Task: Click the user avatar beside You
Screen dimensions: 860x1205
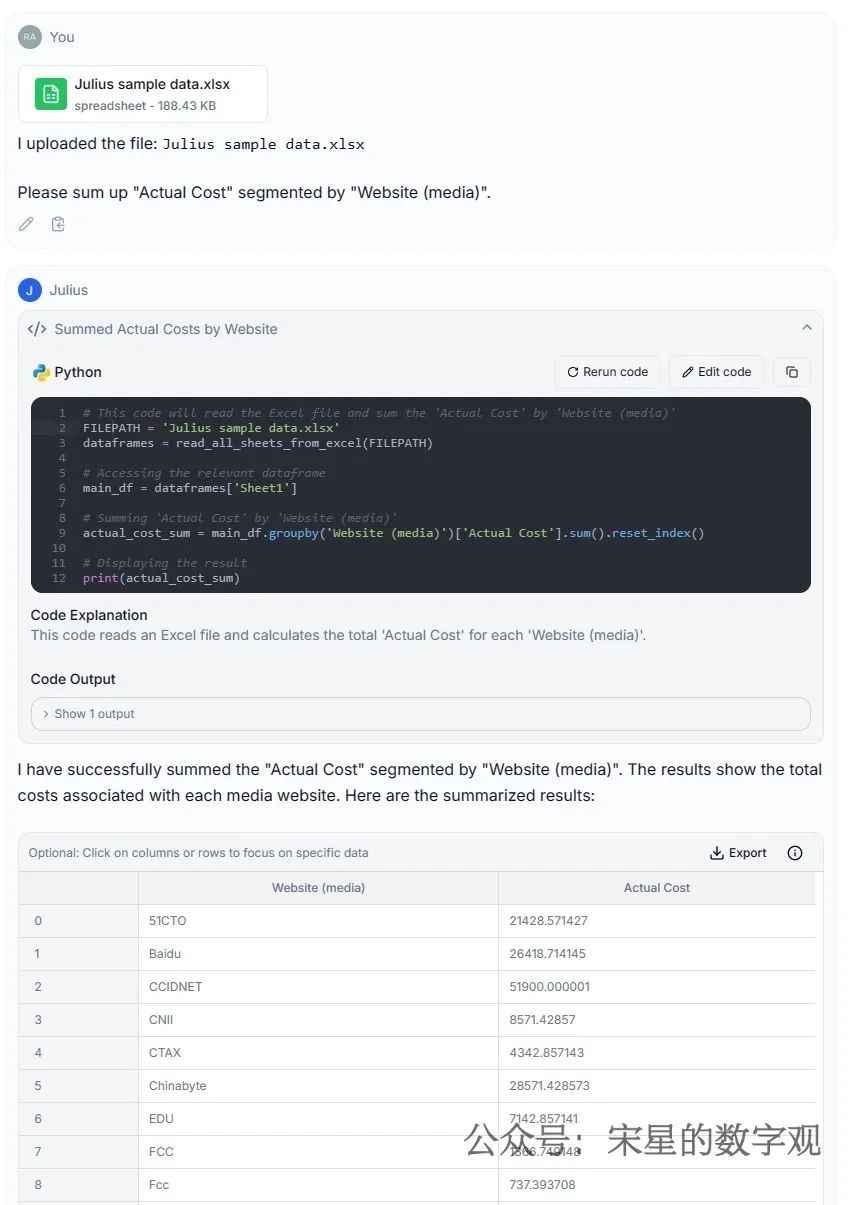Action: [x=30, y=37]
